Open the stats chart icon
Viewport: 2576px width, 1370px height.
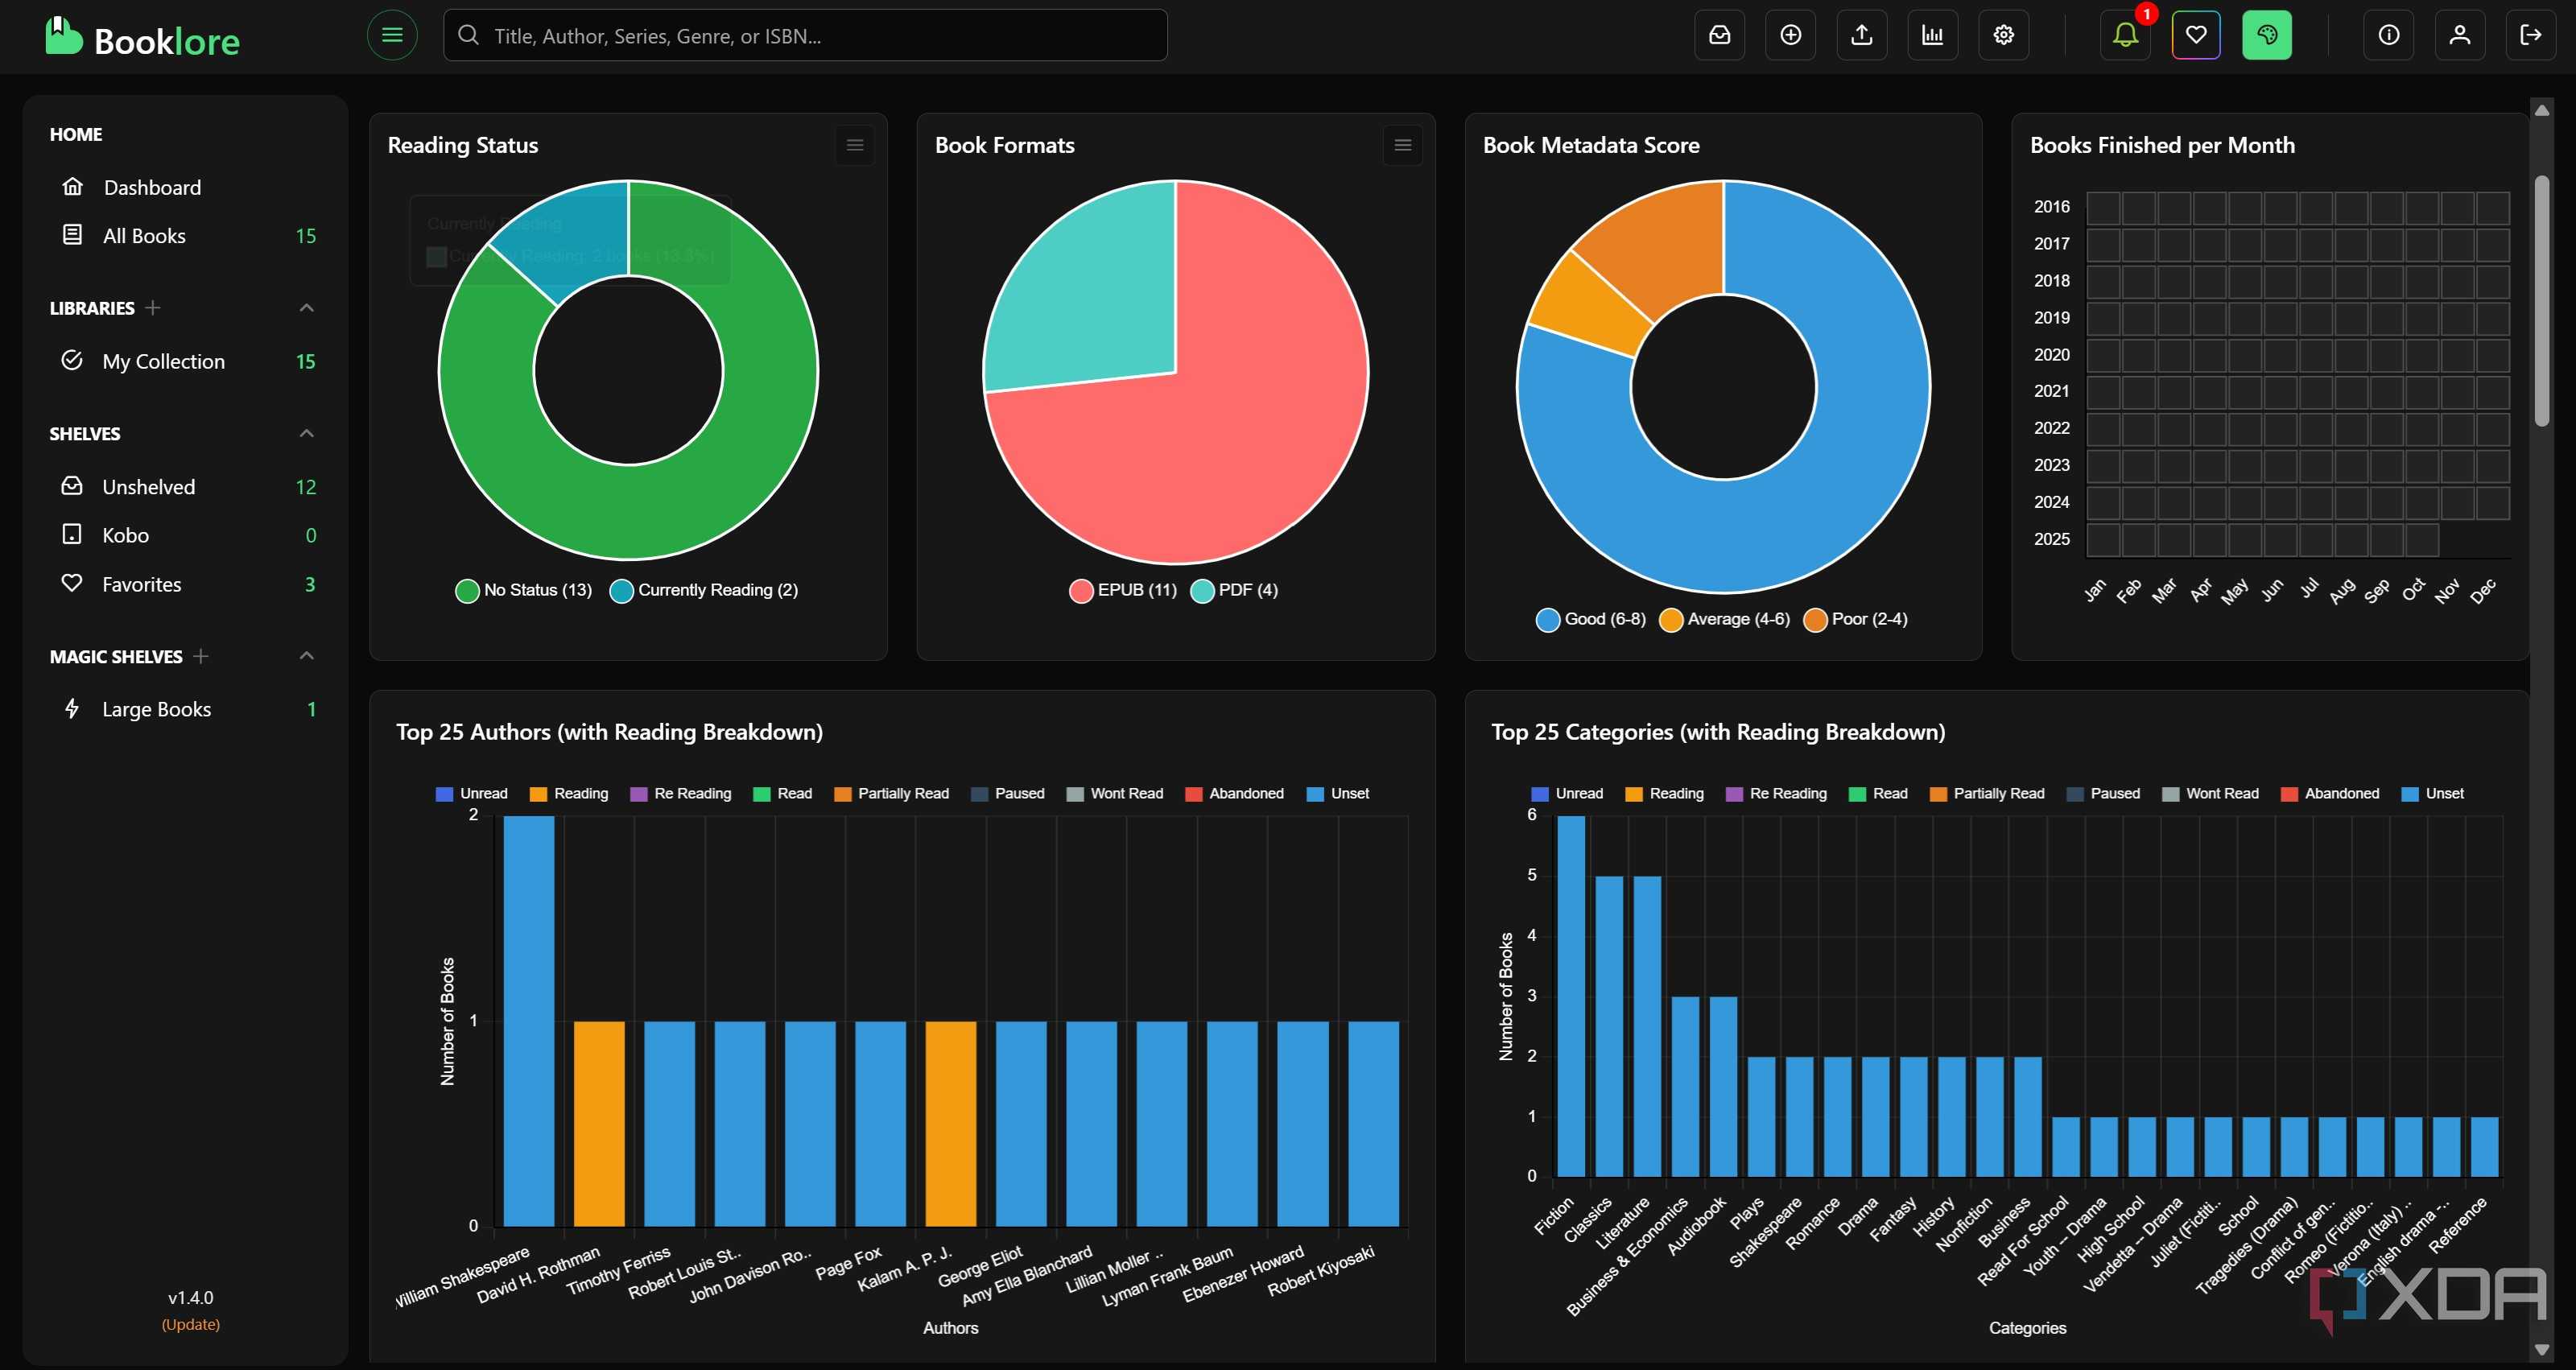point(1932,35)
